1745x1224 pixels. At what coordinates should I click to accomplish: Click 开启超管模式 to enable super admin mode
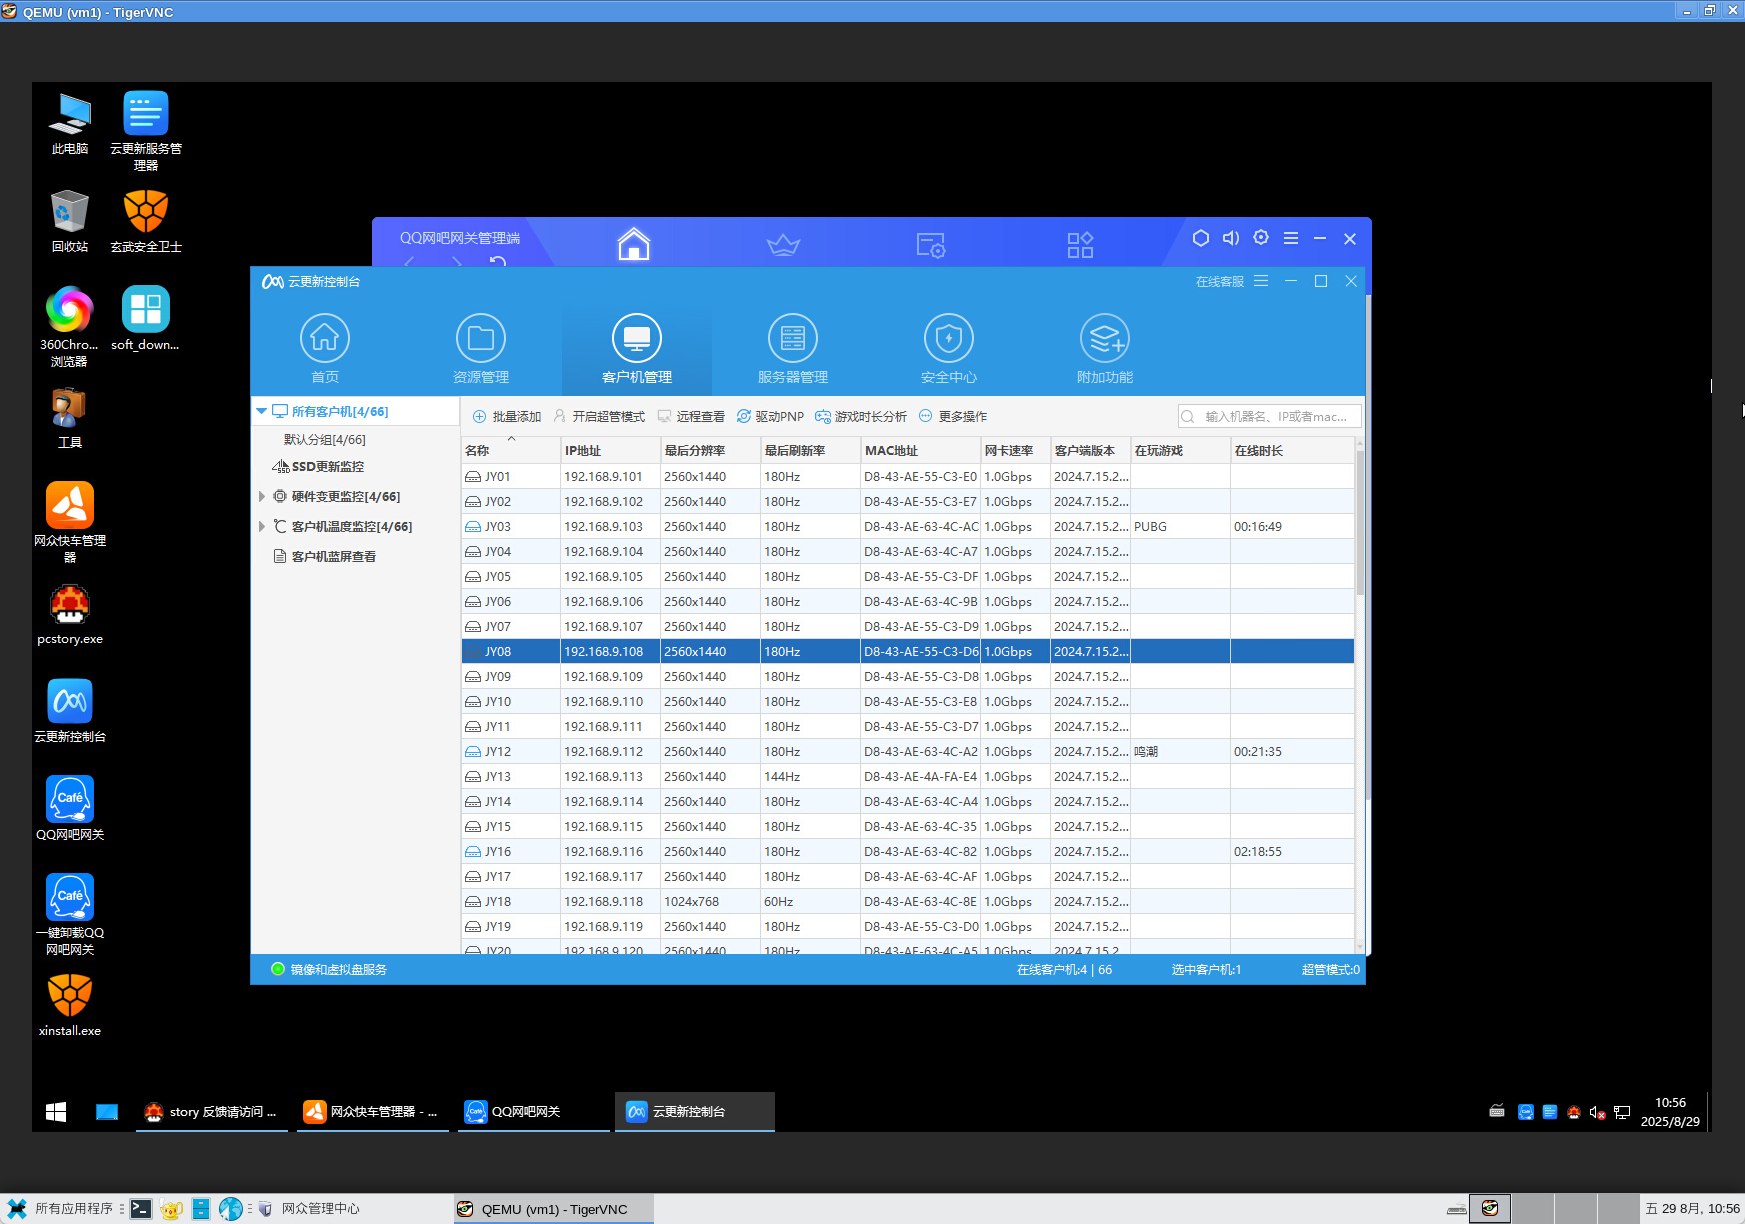pyautogui.click(x=599, y=417)
